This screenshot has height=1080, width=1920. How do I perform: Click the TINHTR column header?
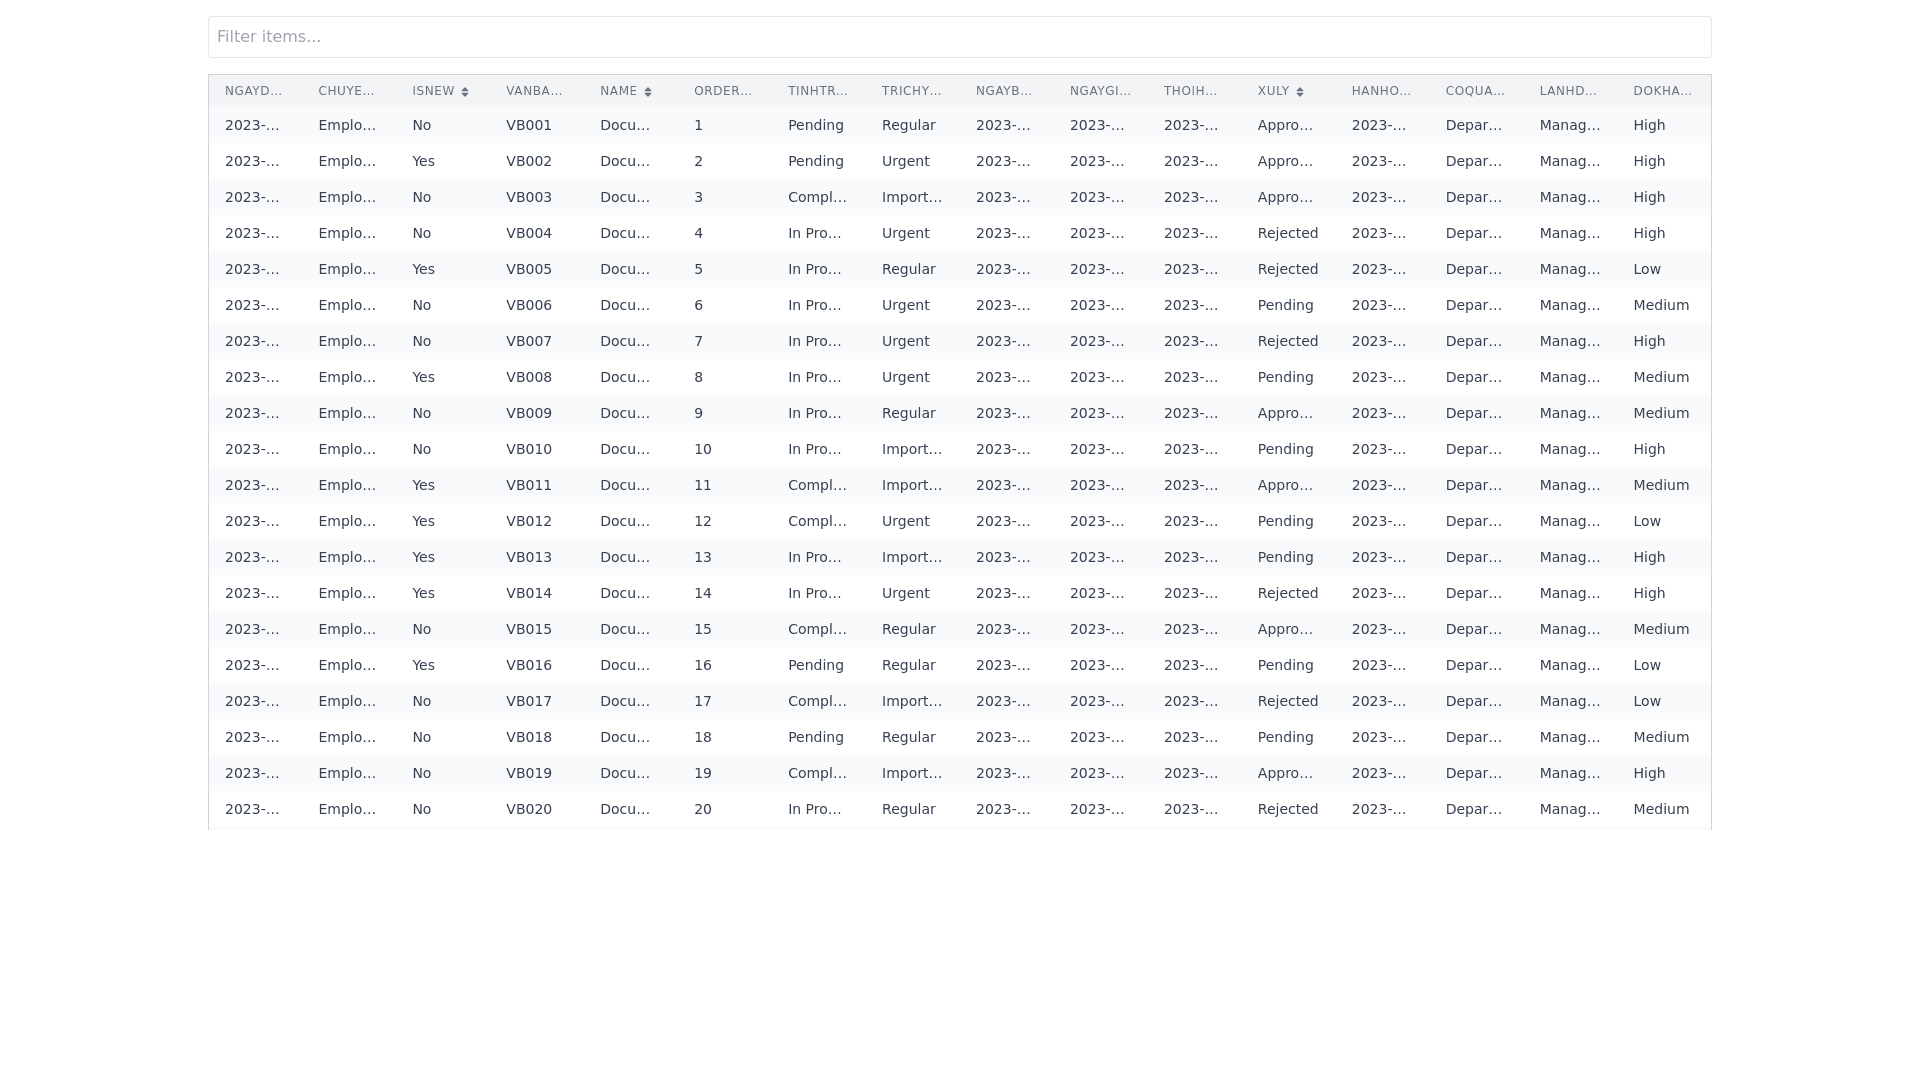point(817,91)
